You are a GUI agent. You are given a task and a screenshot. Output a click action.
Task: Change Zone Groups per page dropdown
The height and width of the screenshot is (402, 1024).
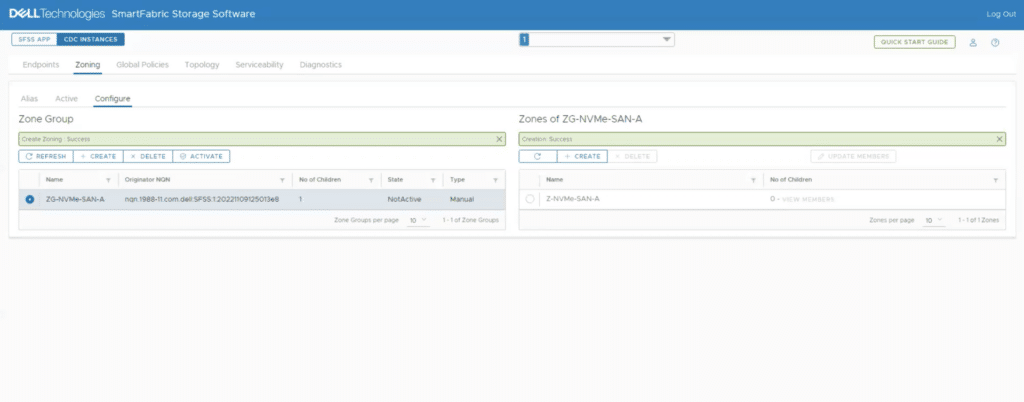point(418,220)
